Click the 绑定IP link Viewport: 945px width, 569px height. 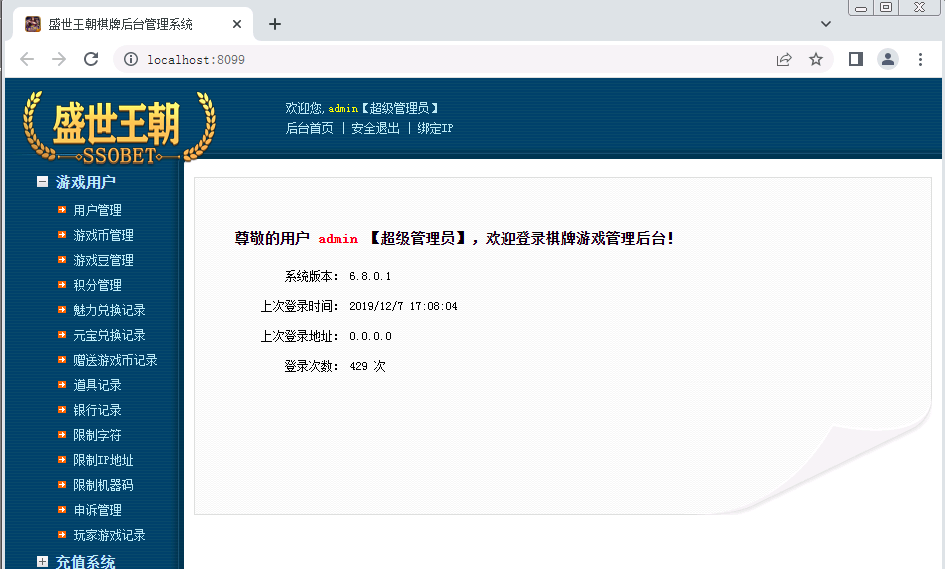click(x=435, y=128)
